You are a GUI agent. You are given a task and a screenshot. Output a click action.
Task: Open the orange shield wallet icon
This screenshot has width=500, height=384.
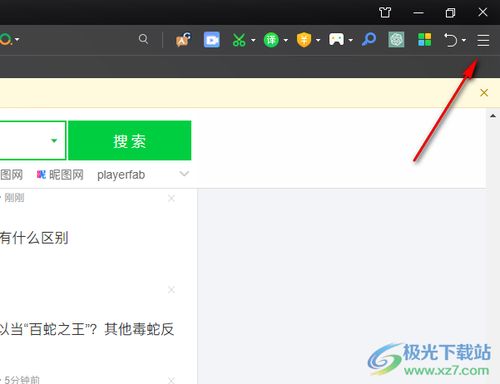pyautogui.click(x=304, y=40)
